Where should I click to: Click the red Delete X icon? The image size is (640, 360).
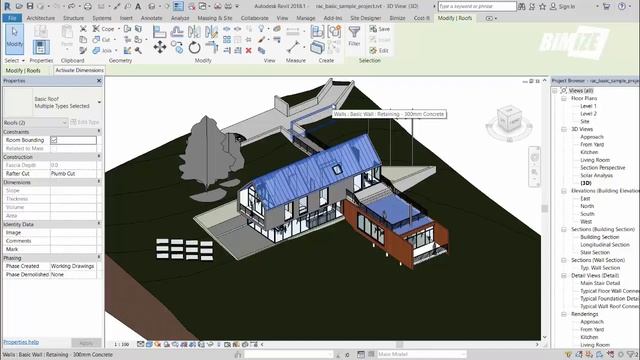tap(248, 50)
